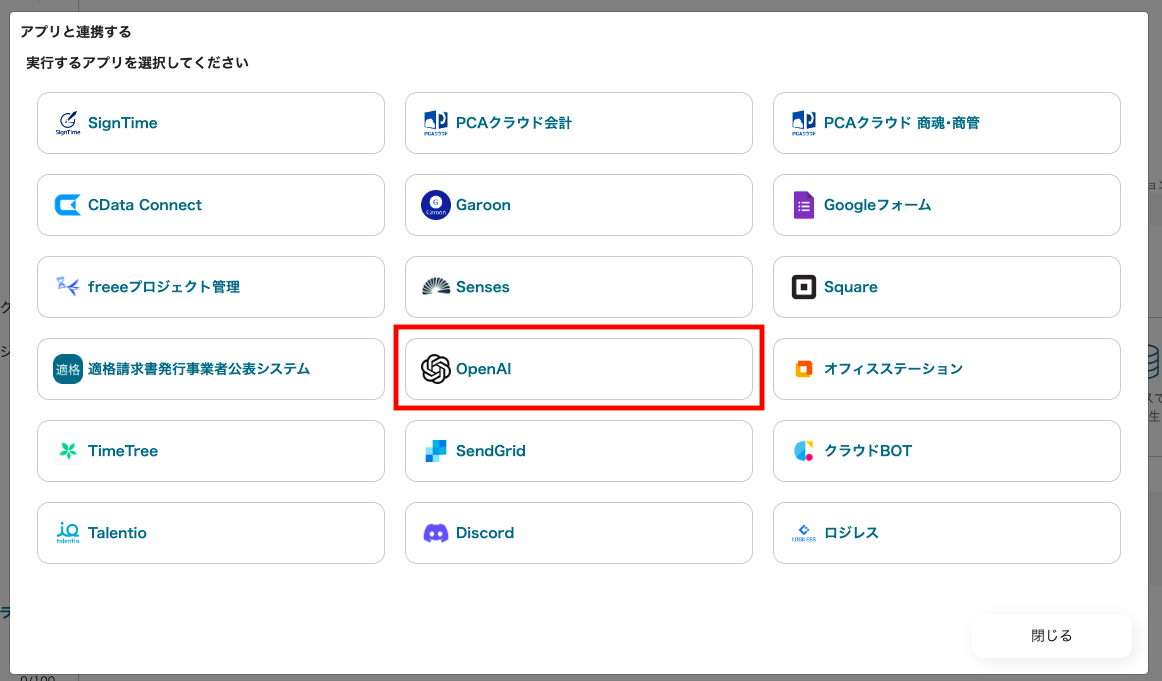Click the OpenAI logo icon

click(436, 369)
